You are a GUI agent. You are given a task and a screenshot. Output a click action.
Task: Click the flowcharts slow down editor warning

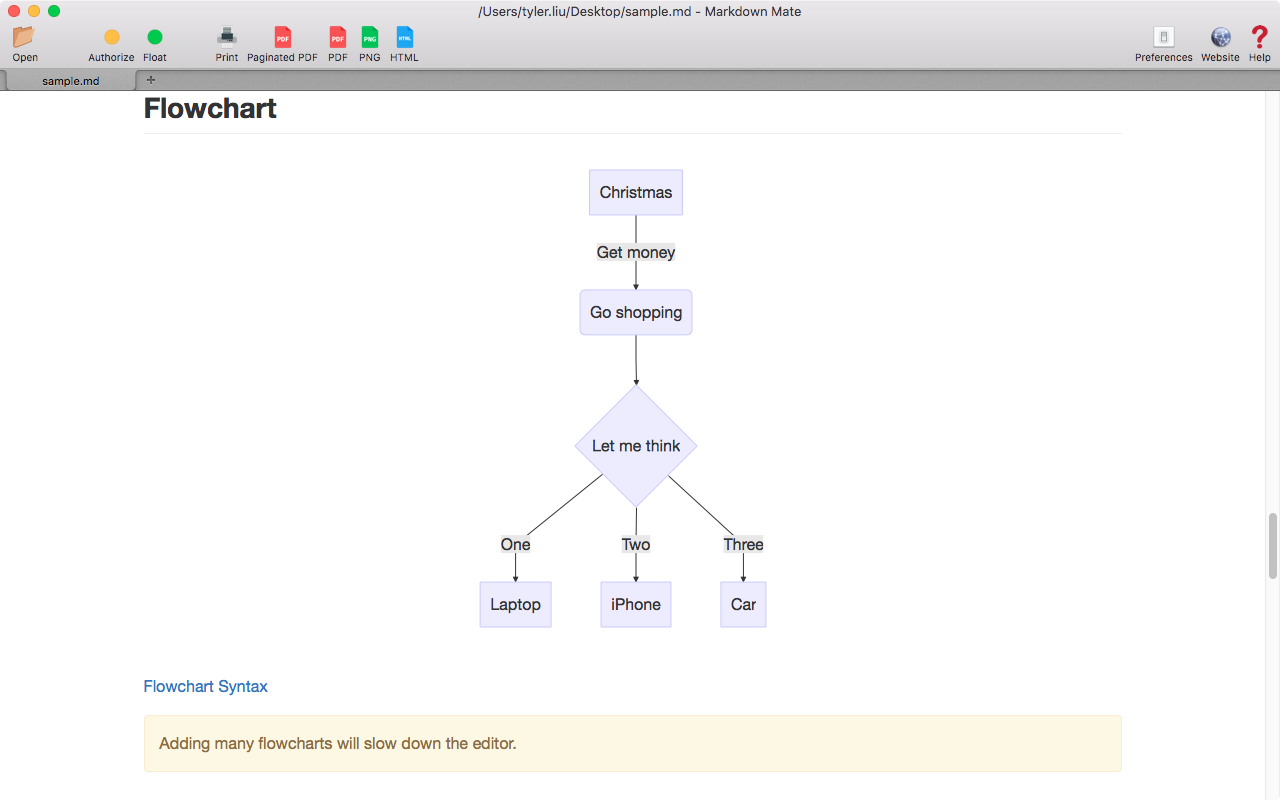coord(633,743)
